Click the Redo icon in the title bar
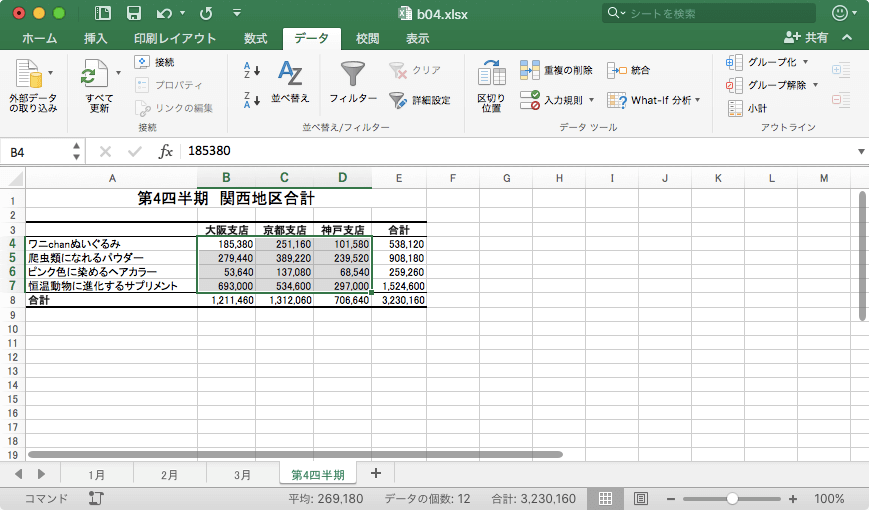869x510 pixels. 206,13
